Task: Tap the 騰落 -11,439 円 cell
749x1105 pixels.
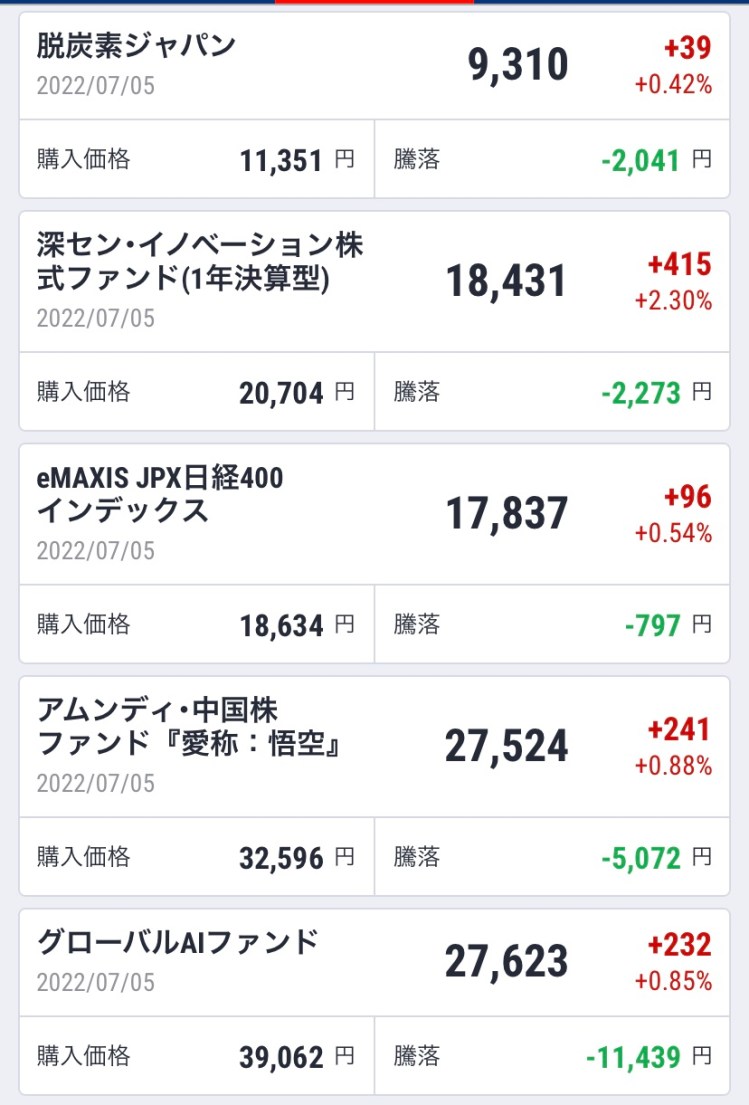Action: (x=552, y=1057)
